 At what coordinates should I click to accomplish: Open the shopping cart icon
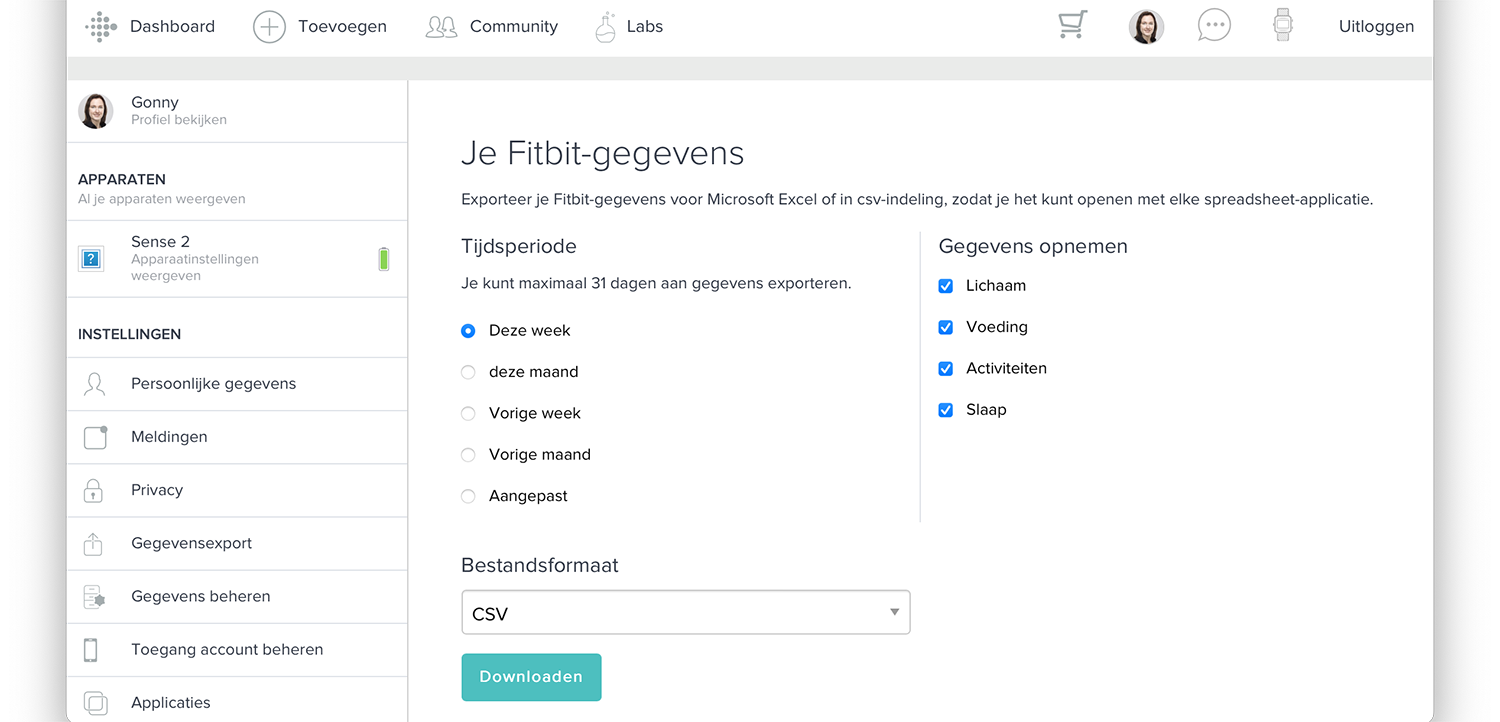click(1072, 26)
